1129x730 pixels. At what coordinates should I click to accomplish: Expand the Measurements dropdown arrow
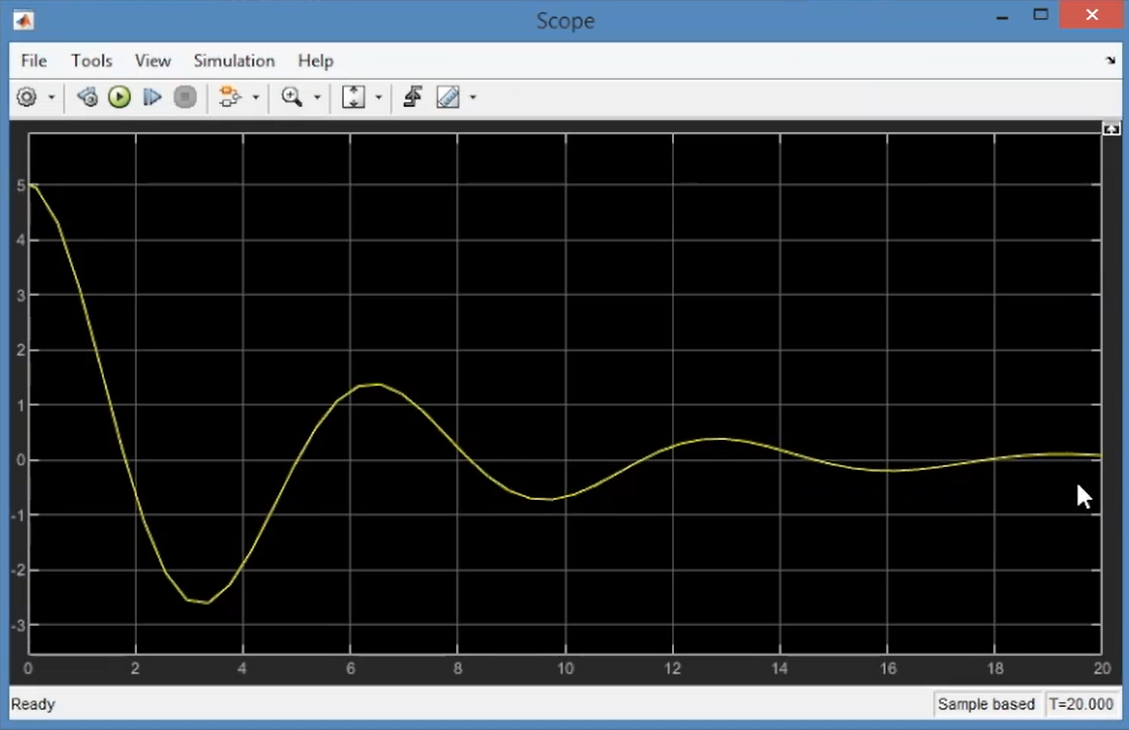point(473,96)
